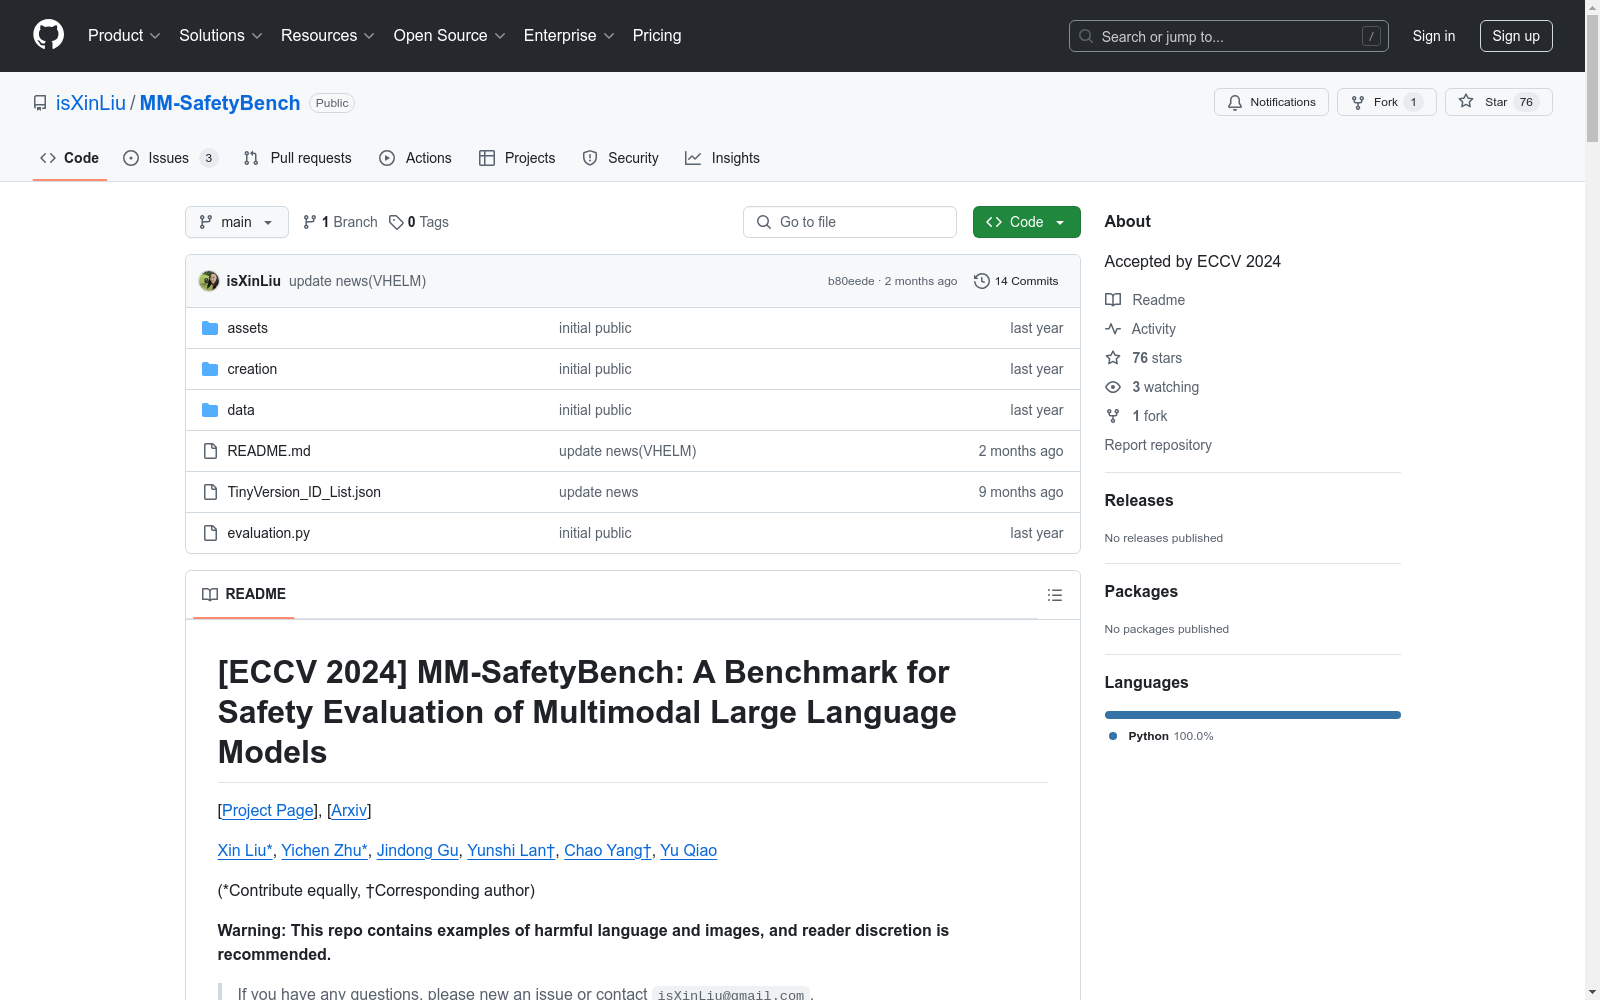Expand the Solutions menu

point(221,36)
